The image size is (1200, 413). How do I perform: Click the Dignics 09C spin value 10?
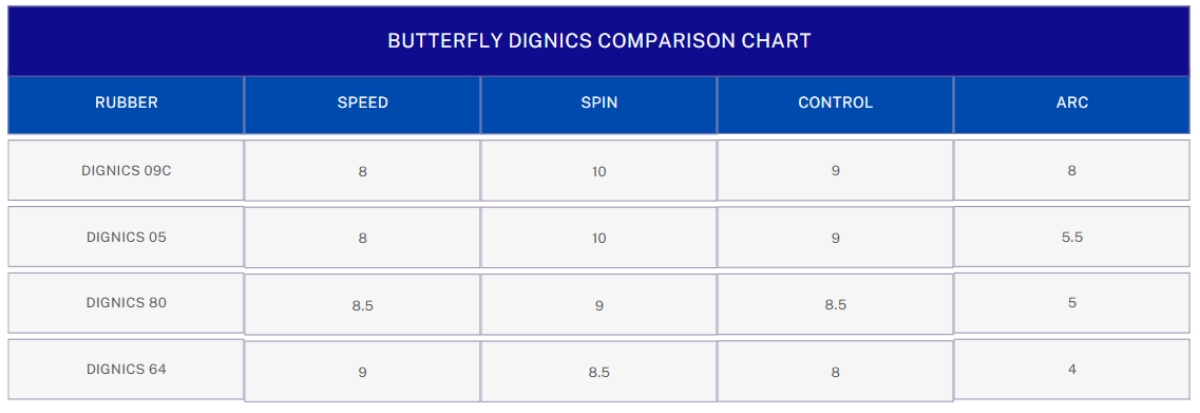pyautogui.click(x=598, y=172)
